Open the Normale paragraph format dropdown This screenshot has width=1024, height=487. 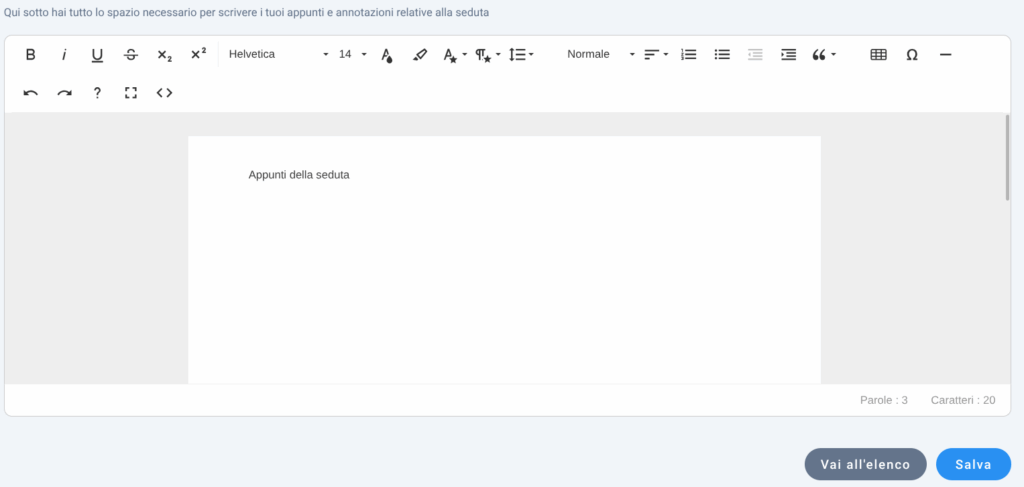(600, 55)
